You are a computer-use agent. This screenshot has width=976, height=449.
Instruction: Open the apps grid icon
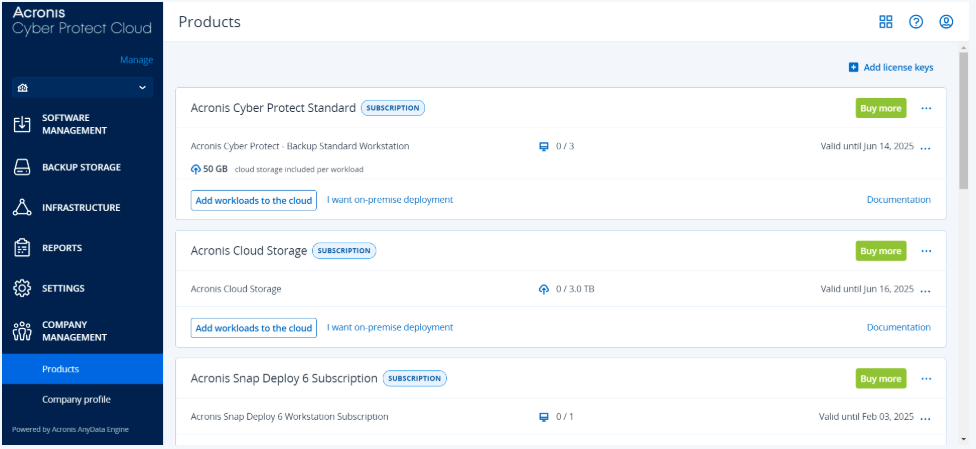[885, 22]
